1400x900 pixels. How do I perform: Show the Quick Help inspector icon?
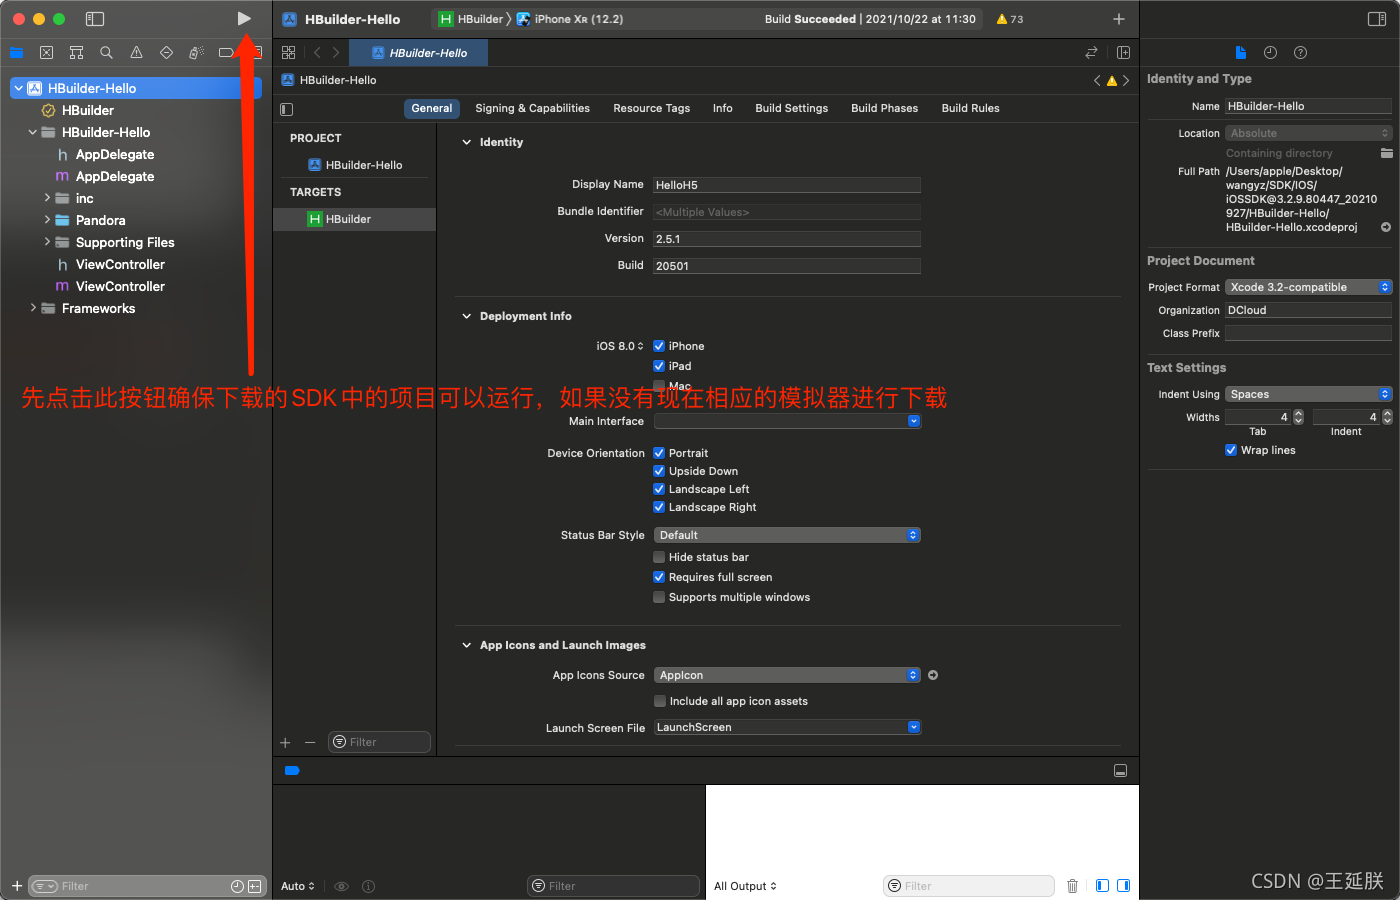(x=1300, y=52)
